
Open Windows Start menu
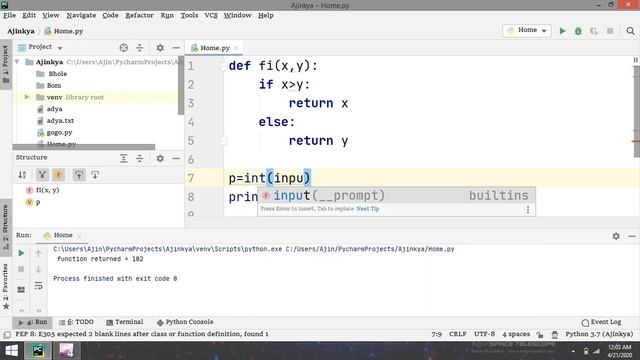[x=11, y=351]
